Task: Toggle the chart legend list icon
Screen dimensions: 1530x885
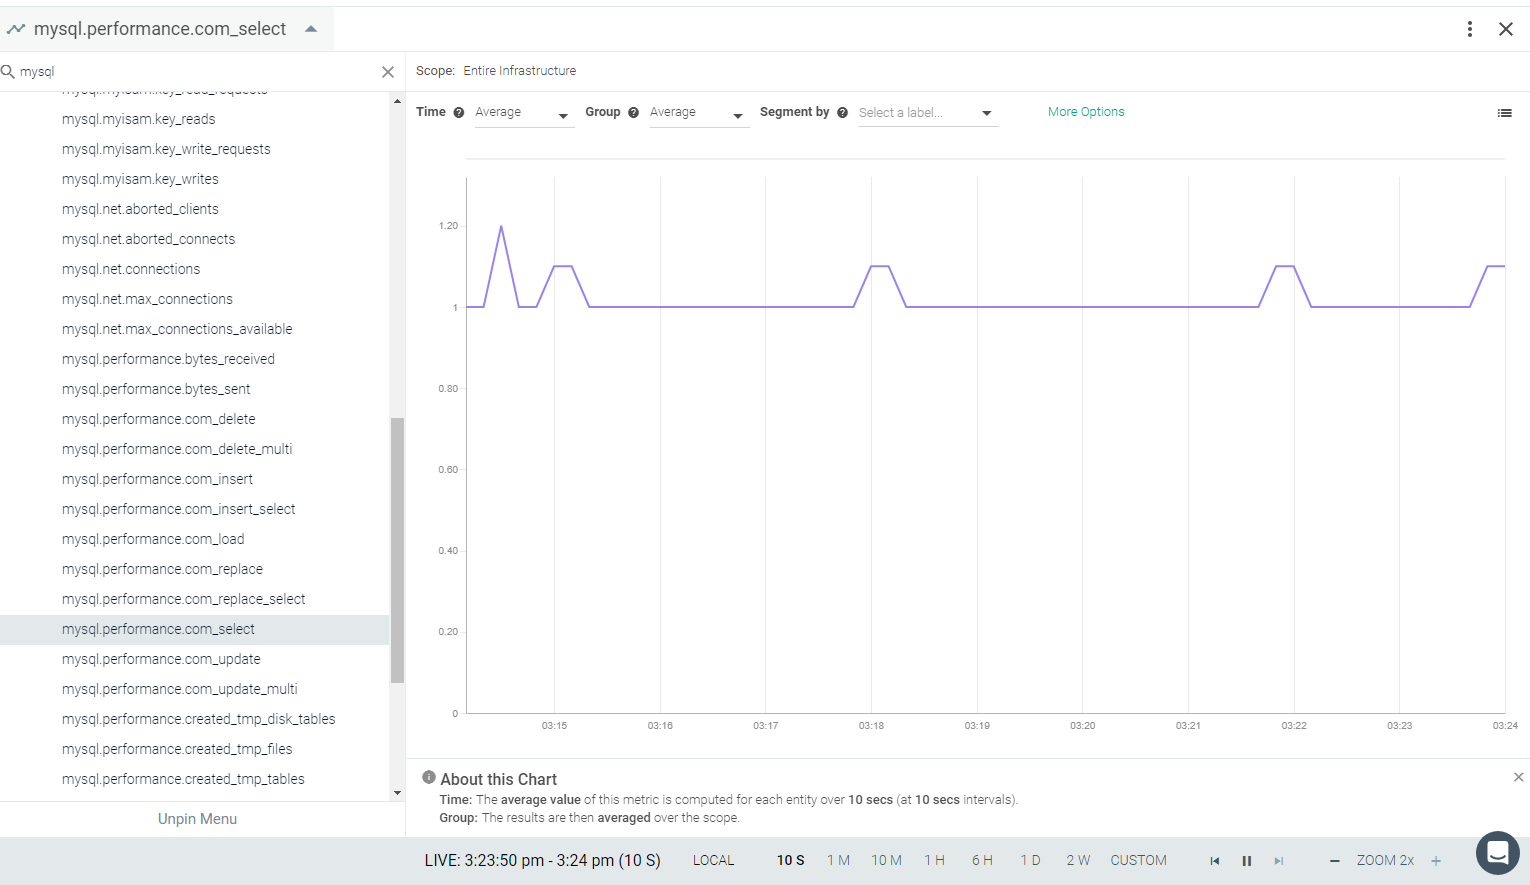Action: pos(1504,113)
